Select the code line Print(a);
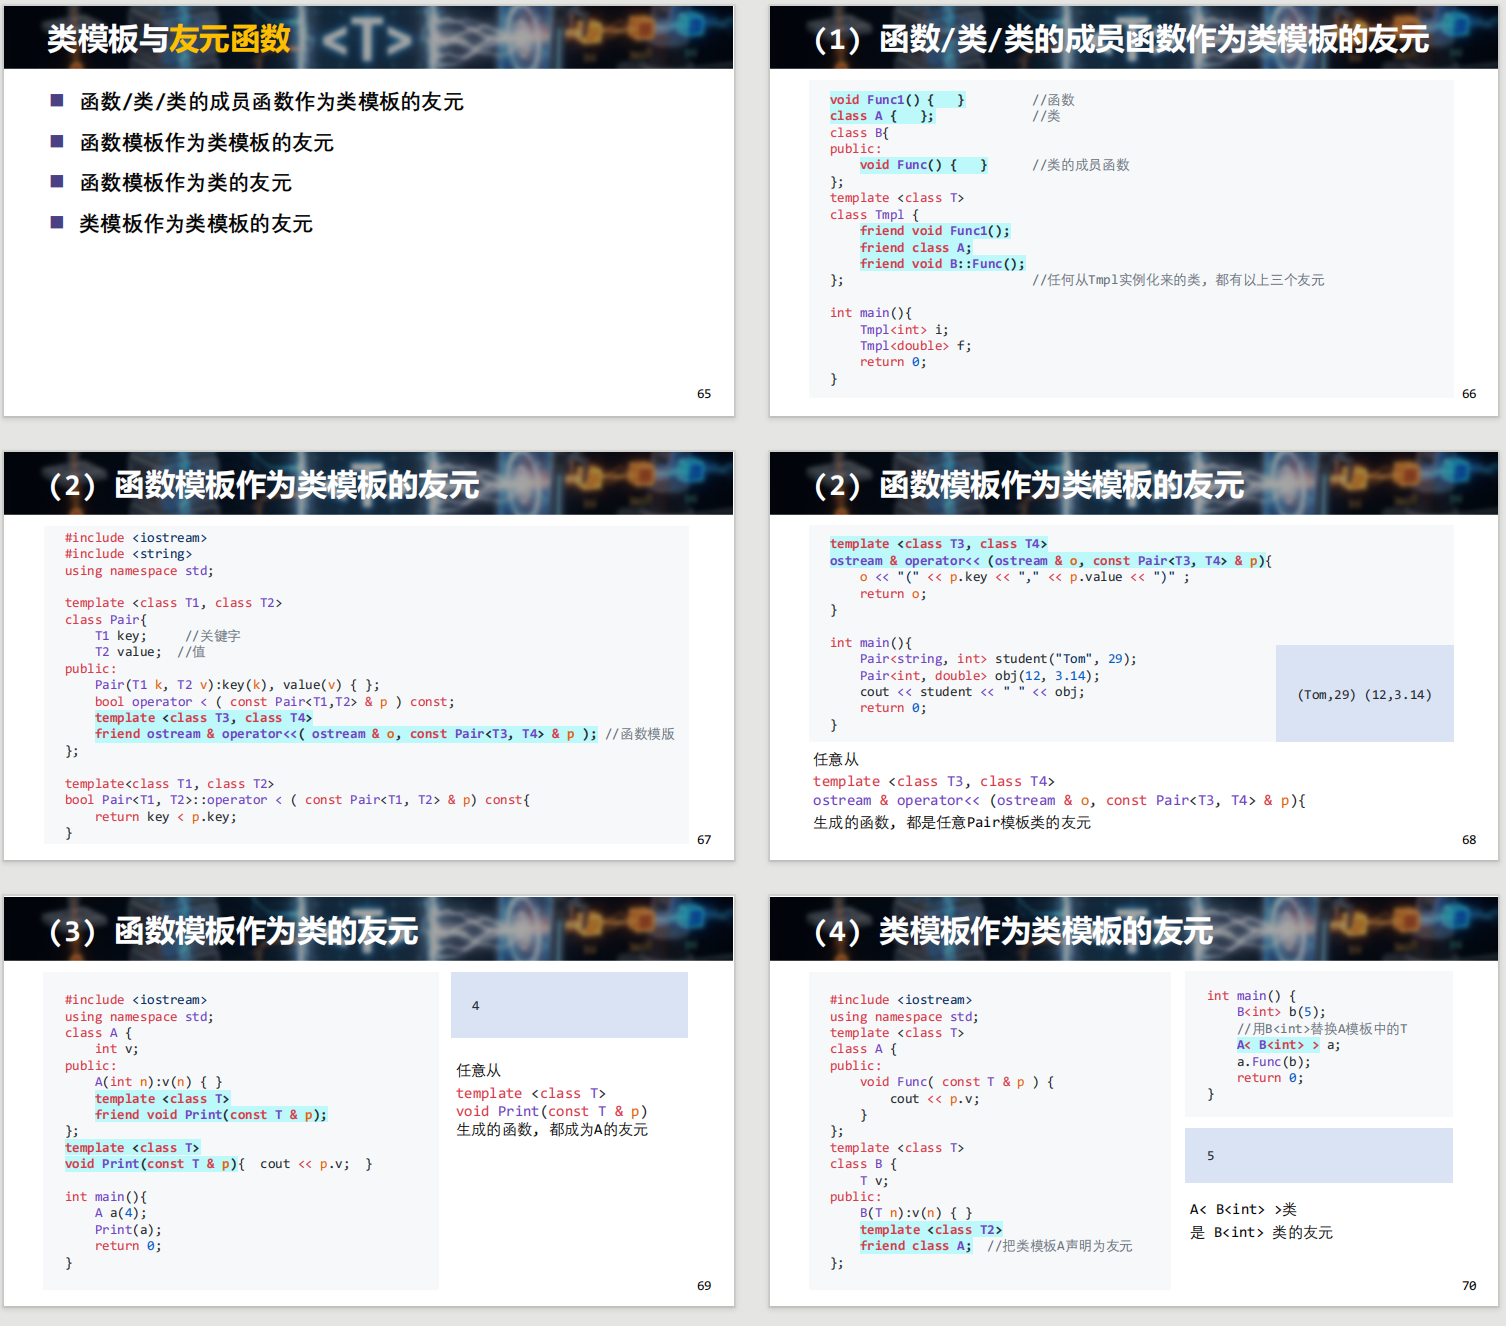The width and height of the screenshot is (1506, 1326). (128, 1230)
